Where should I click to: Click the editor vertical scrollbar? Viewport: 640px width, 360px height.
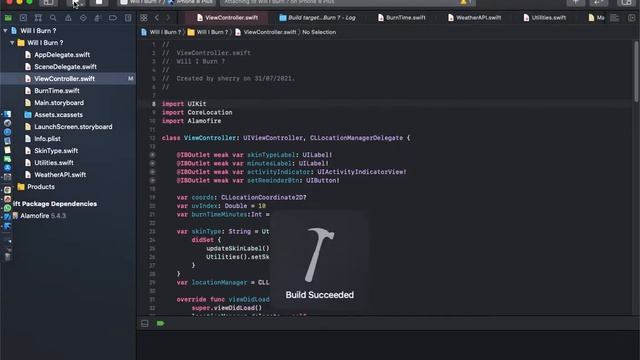tap(636, 71)
